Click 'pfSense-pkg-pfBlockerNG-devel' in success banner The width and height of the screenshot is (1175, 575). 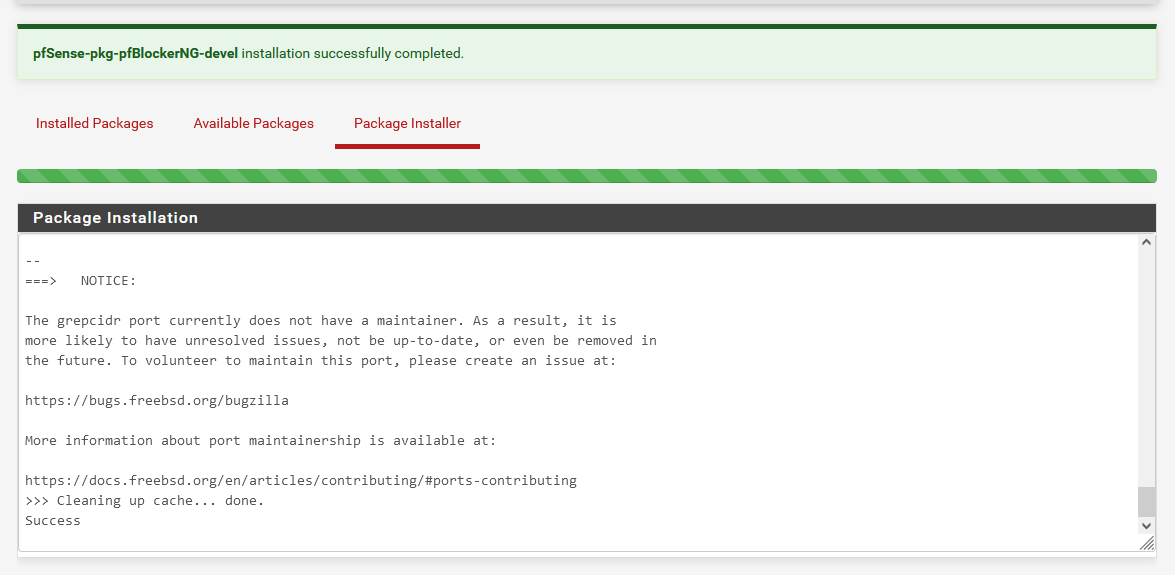(136, 54)
